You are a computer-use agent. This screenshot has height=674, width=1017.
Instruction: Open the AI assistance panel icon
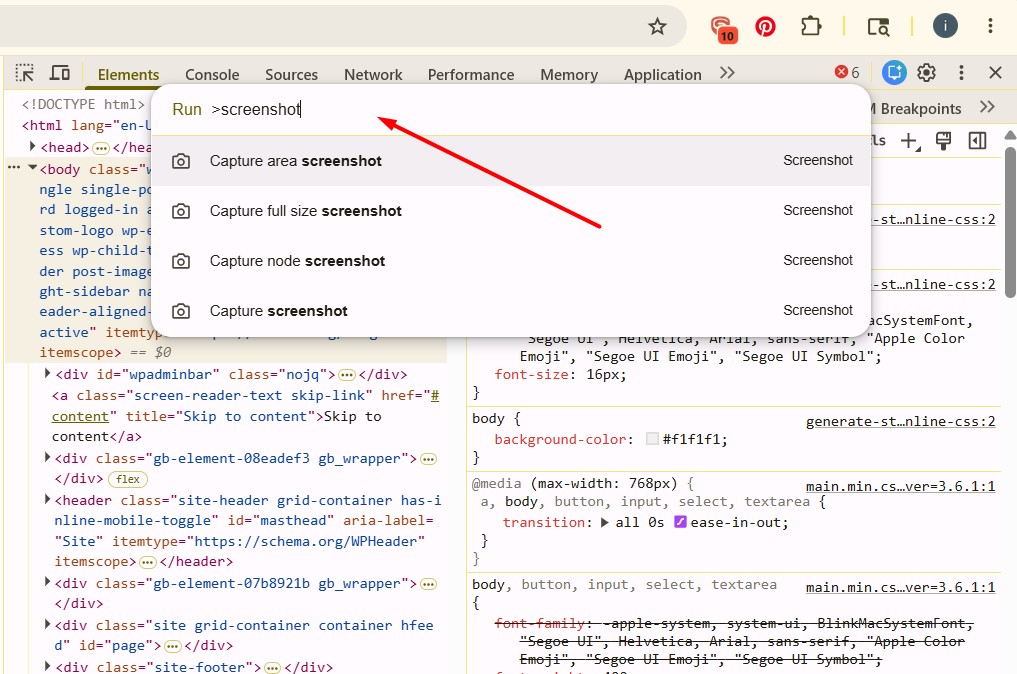click(x=894, y=73)
